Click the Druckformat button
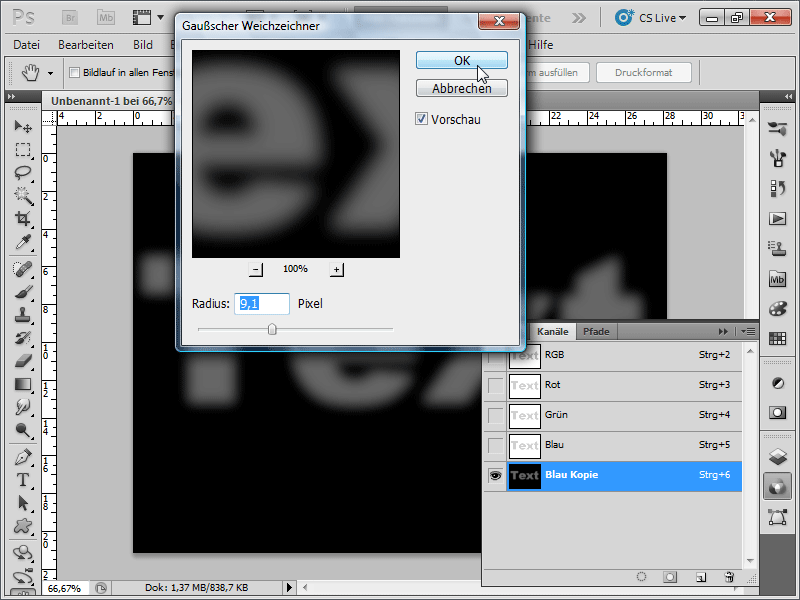Screen dimensions: 800x600 click(643, 72)
